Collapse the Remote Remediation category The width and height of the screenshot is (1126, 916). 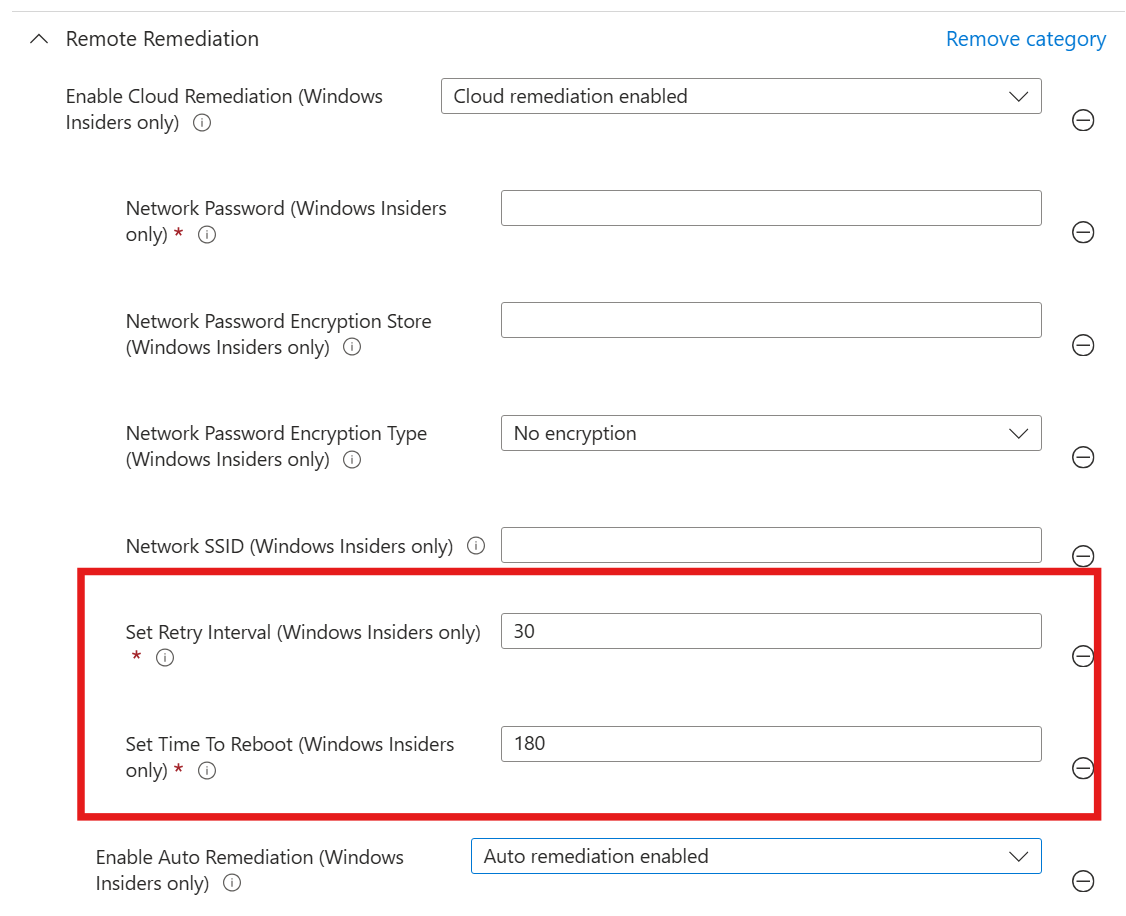(39, 39)
